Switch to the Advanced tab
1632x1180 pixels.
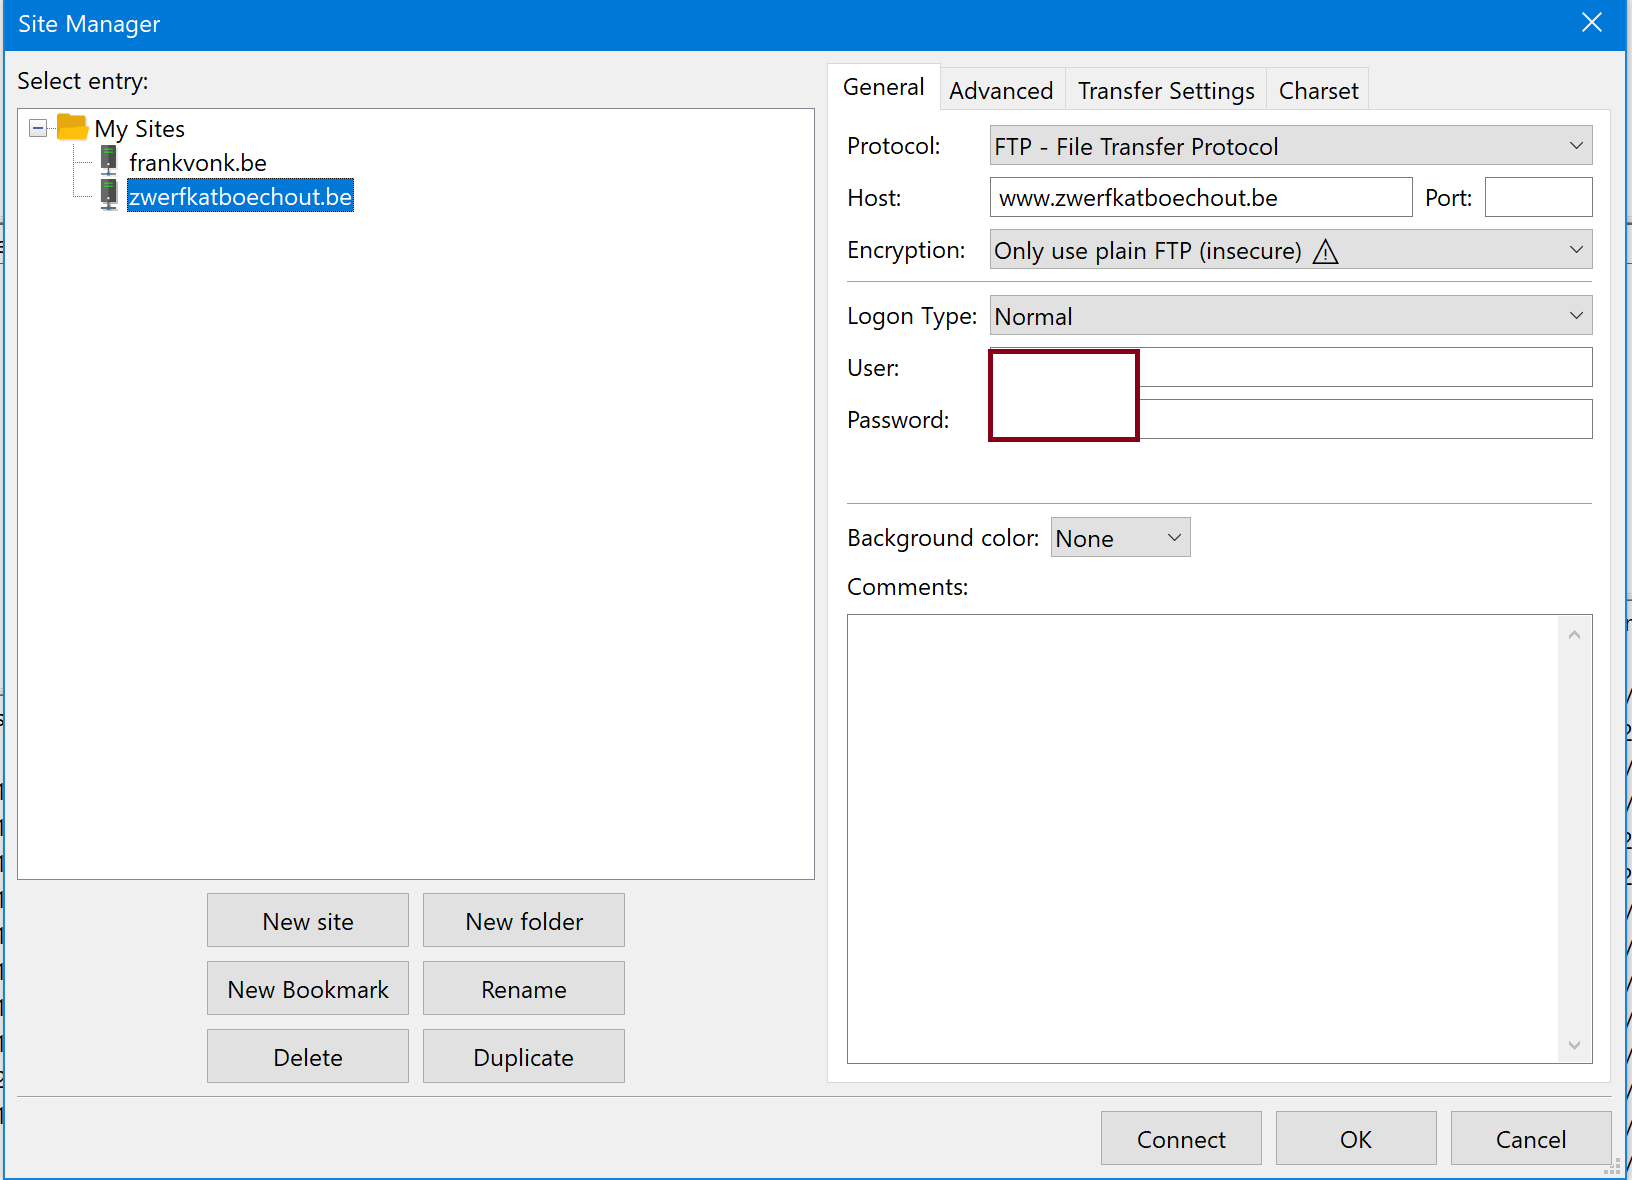point(1001,91)
